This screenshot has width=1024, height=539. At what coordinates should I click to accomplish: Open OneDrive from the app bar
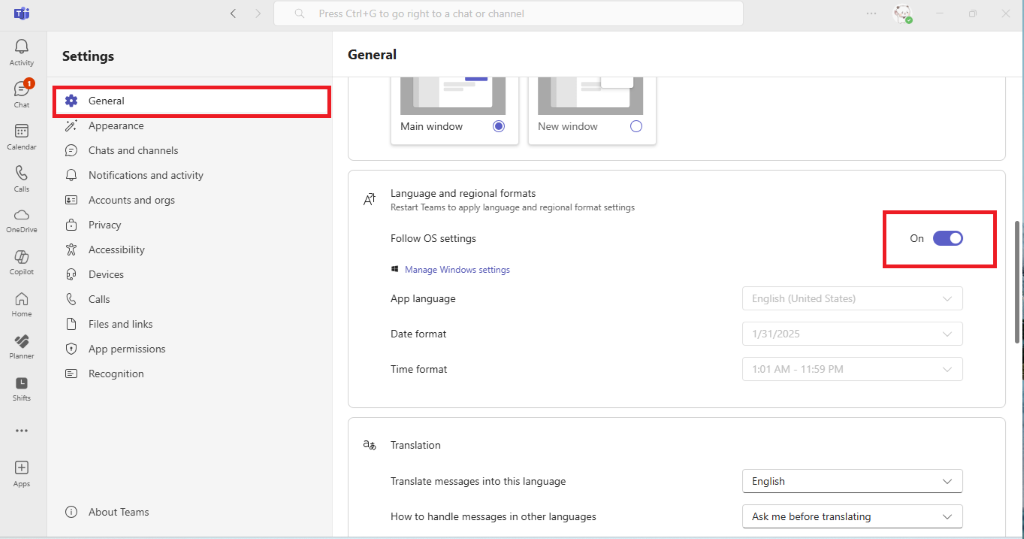(22, 221)
